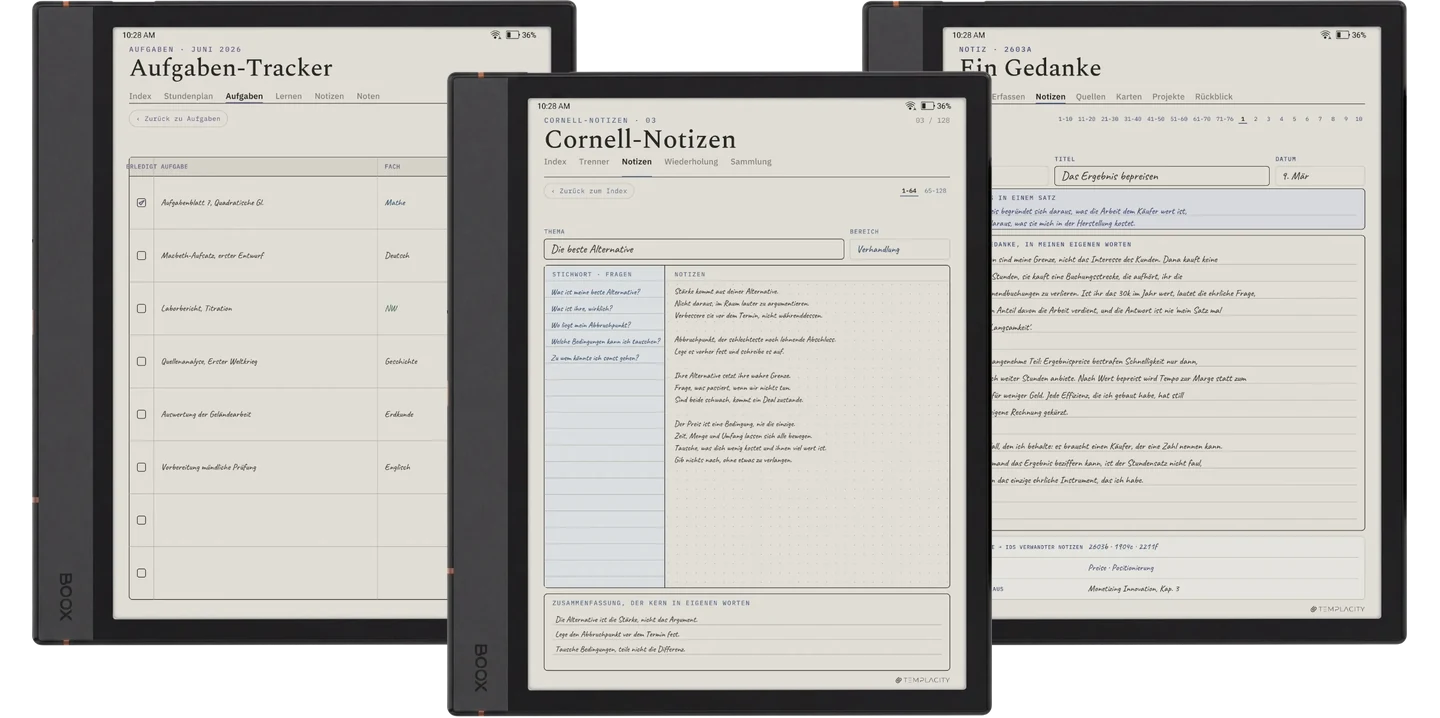Tick the Laborbericht, Titration checkbox

pos(141,309)
